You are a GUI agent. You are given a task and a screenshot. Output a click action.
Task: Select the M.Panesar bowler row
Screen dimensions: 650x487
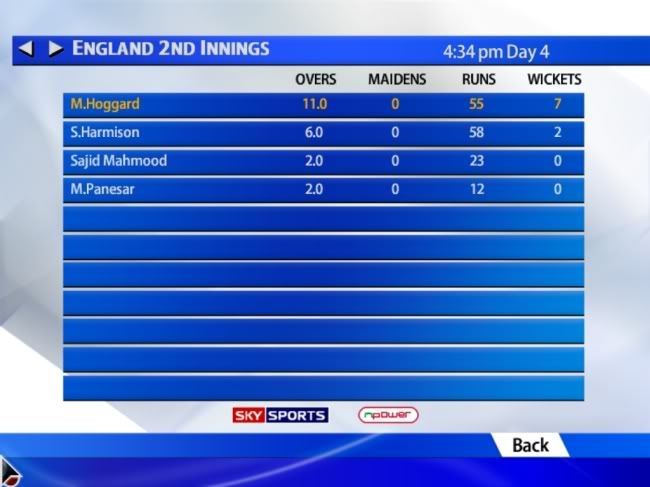coord(323,190)
